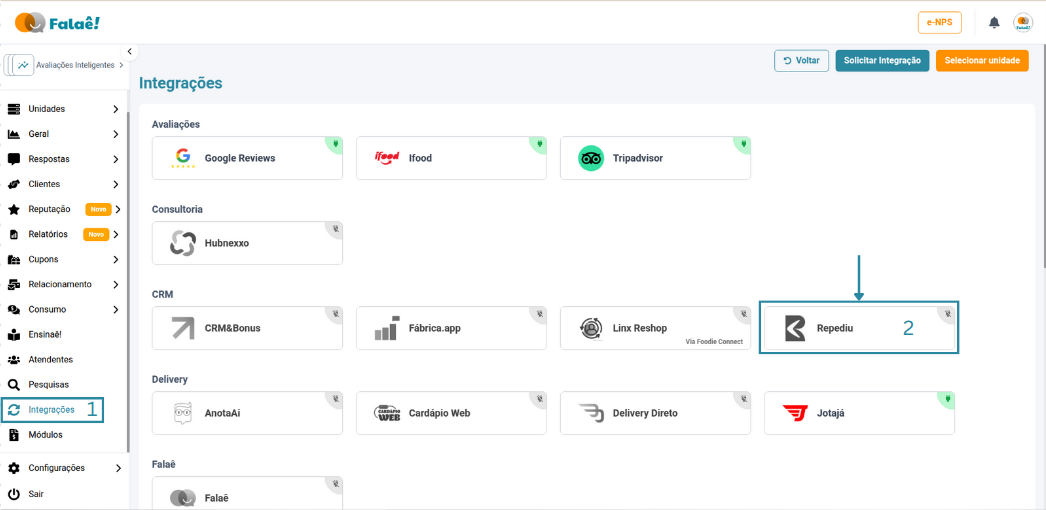1046x510 pixels.
Task: Open the Ifood integration card
Action: pyautogui.click(x=451, y=158)
